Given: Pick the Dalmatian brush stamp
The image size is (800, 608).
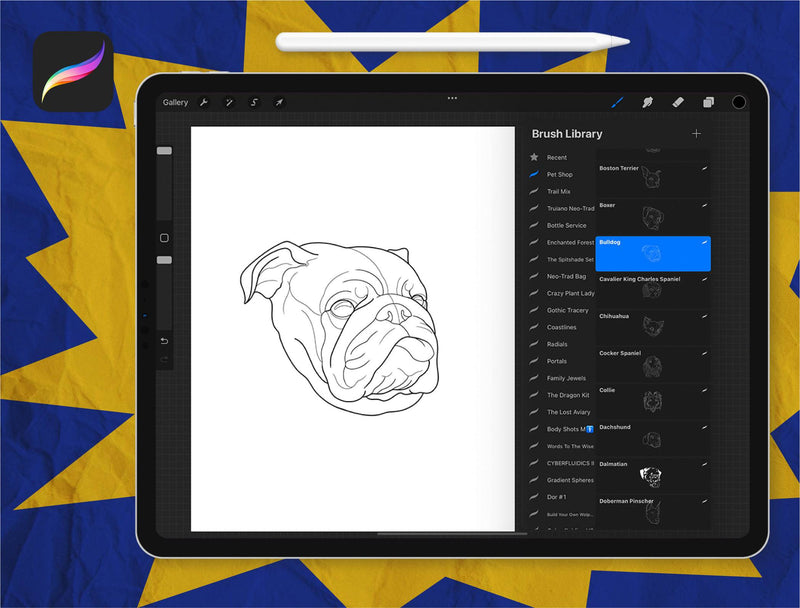Looking at the screenshot, I should pos(653,475).
